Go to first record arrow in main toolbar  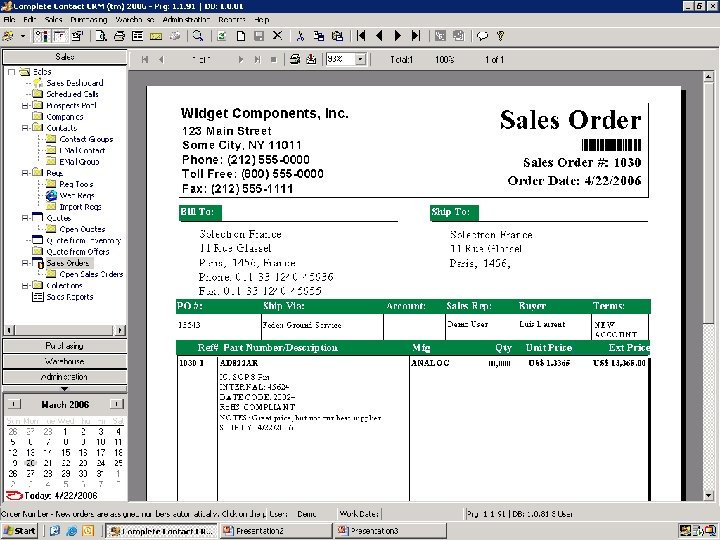click(361, 36)
